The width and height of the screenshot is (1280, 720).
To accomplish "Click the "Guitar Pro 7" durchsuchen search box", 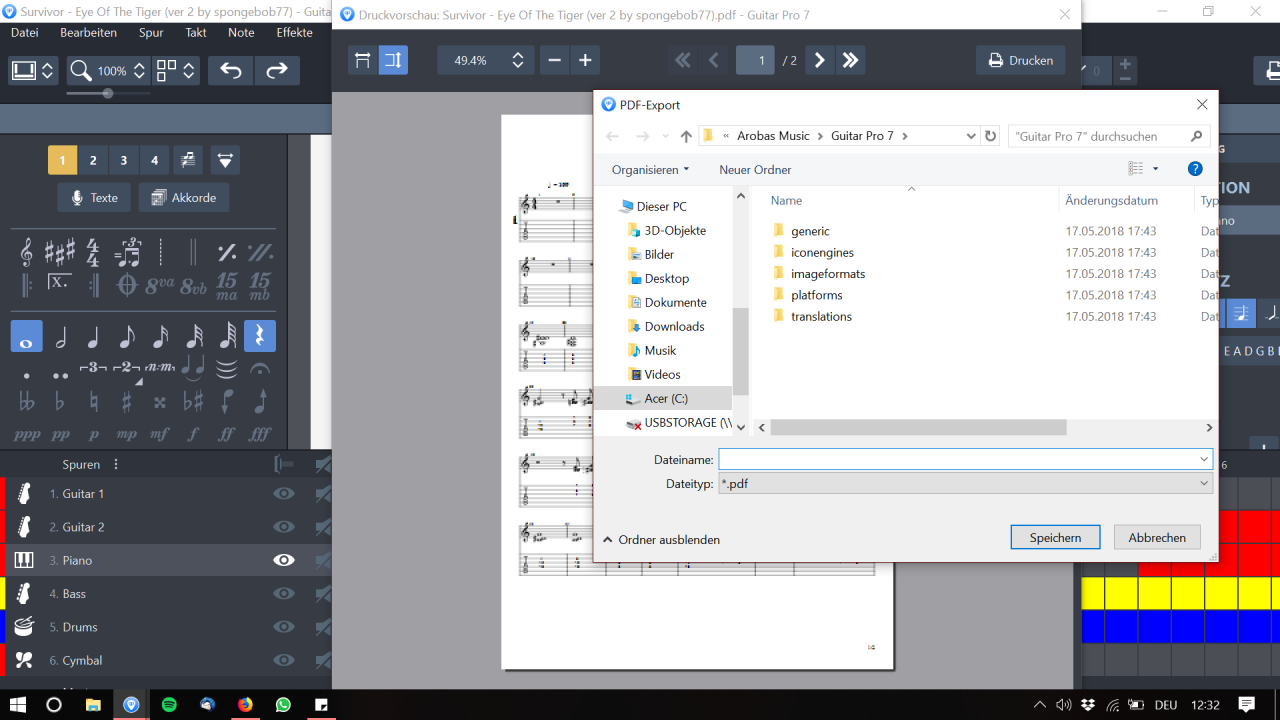I will (1109, 136).
